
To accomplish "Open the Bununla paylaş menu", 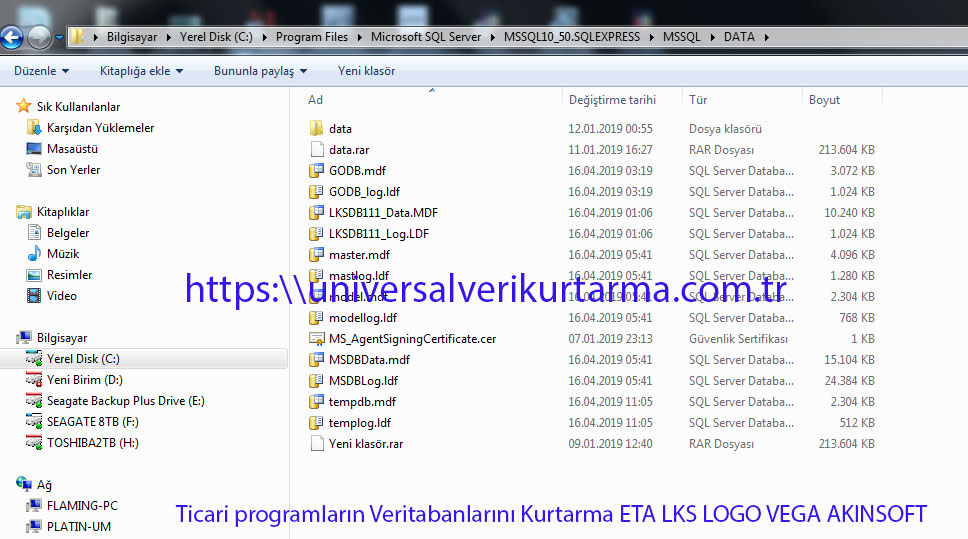I will click(x=261, y=71).
